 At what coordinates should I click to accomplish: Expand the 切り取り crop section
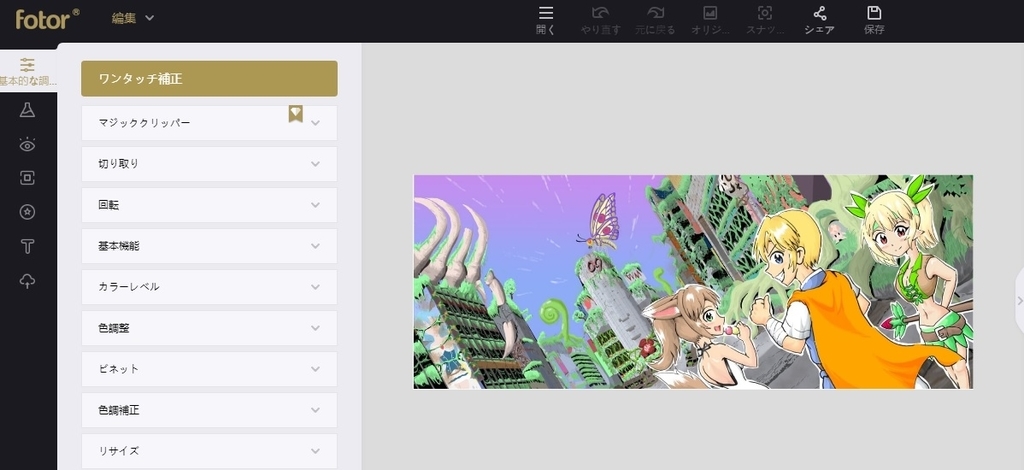[x=209, y=164]
